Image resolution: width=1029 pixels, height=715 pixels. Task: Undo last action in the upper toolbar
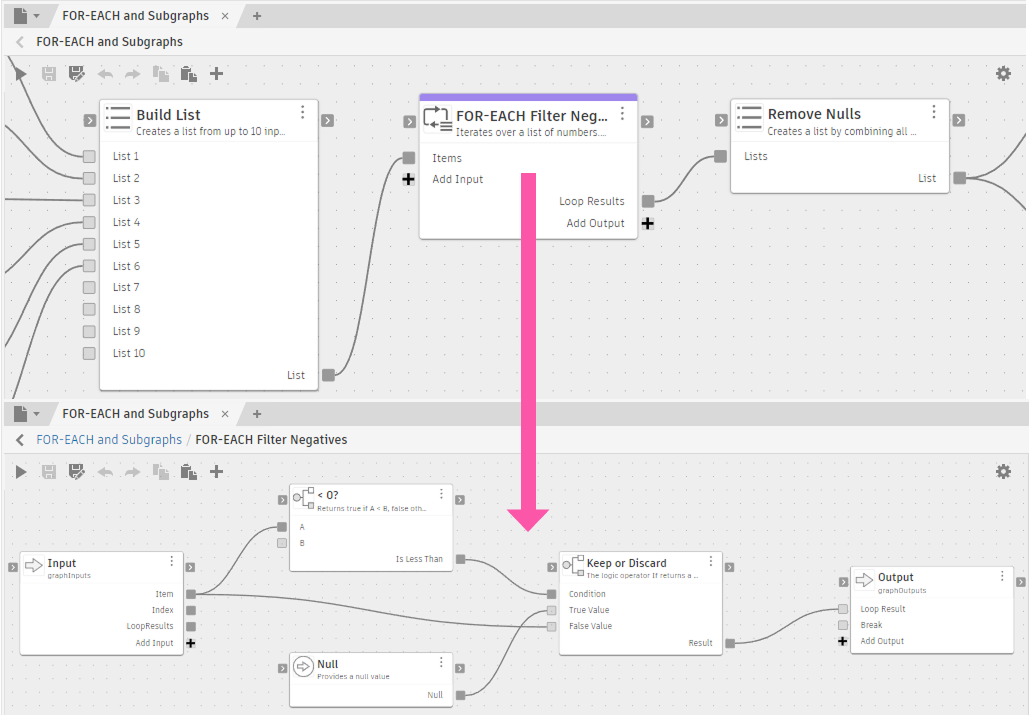(105, 74)
